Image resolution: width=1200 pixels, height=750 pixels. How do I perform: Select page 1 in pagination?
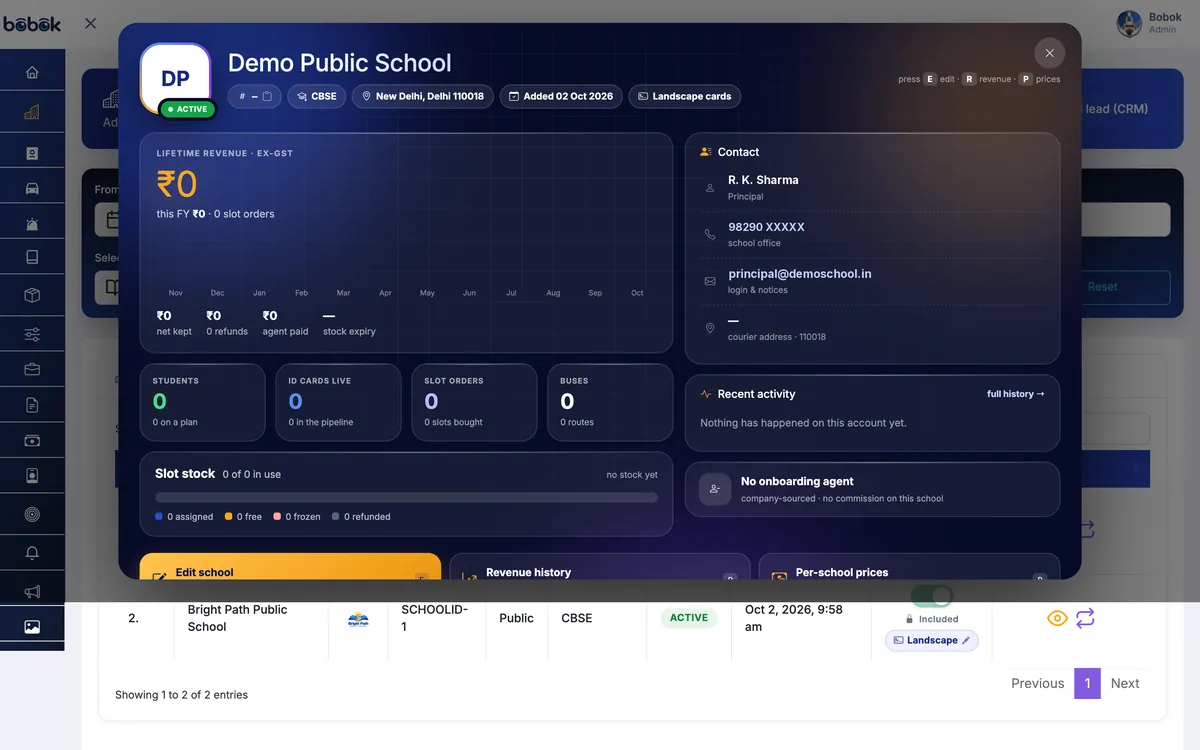(x=1087, y=683)
